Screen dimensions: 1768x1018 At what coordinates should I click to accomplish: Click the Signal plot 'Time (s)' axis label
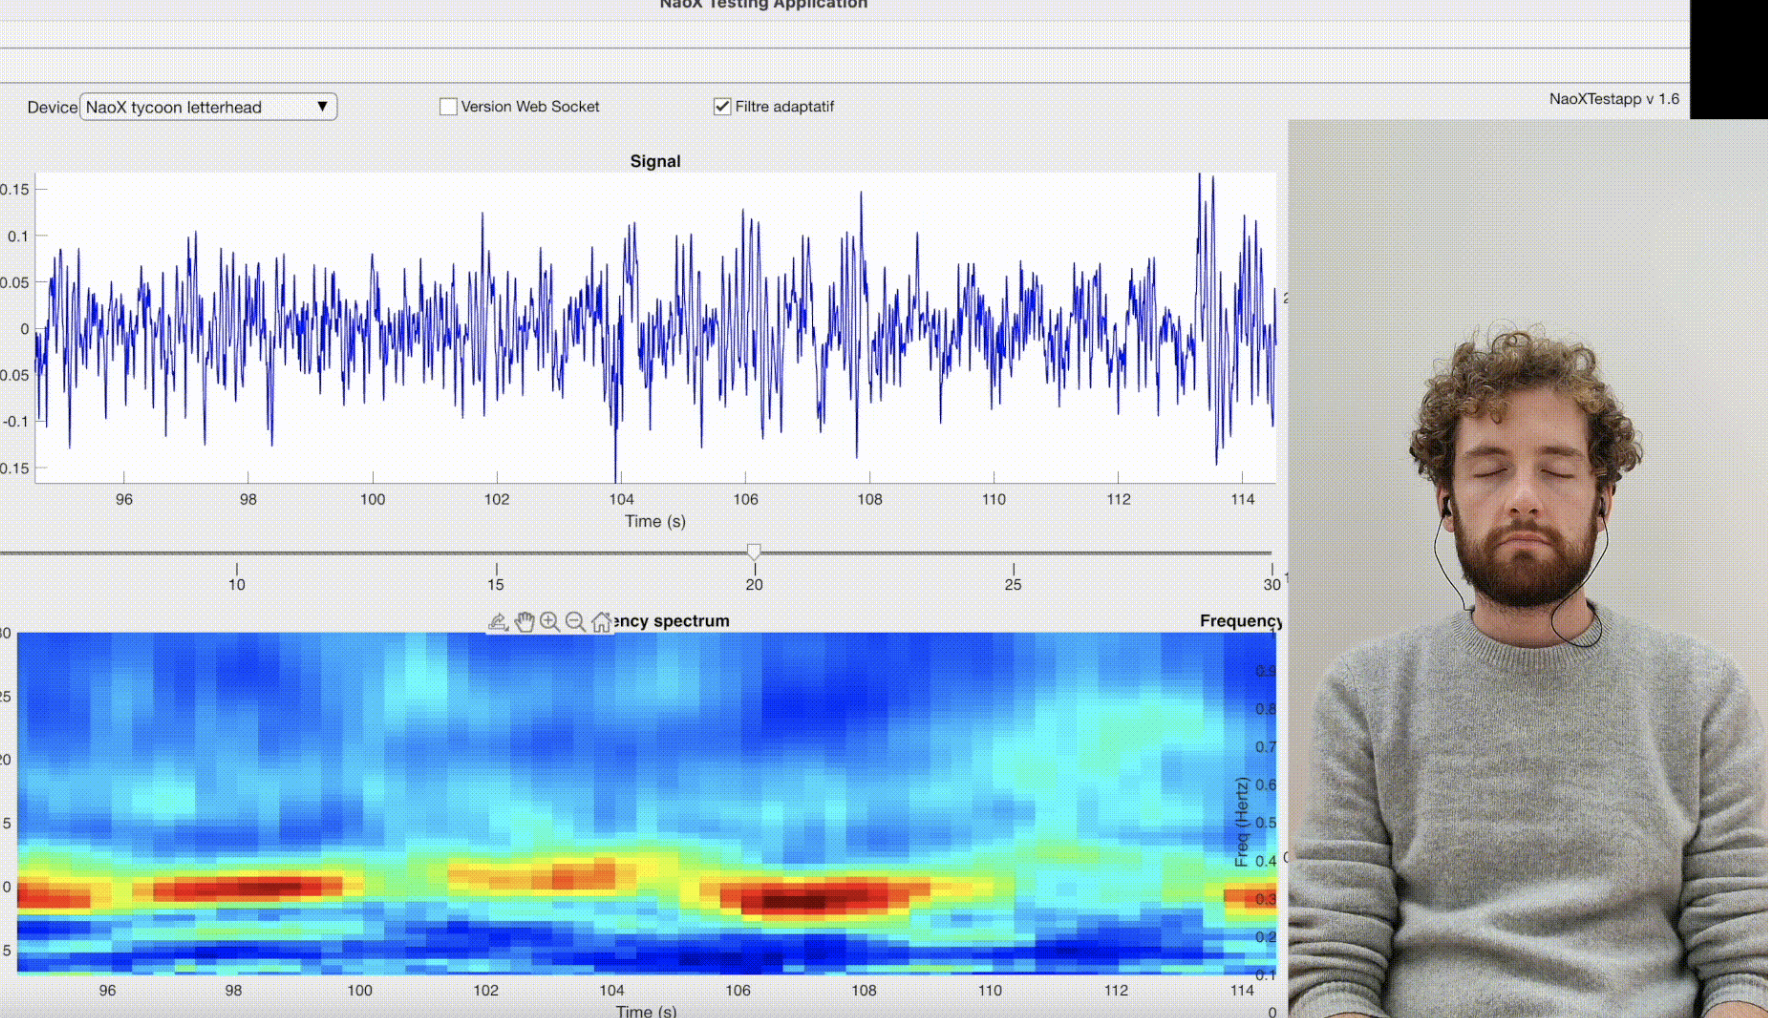pos(655,521)
